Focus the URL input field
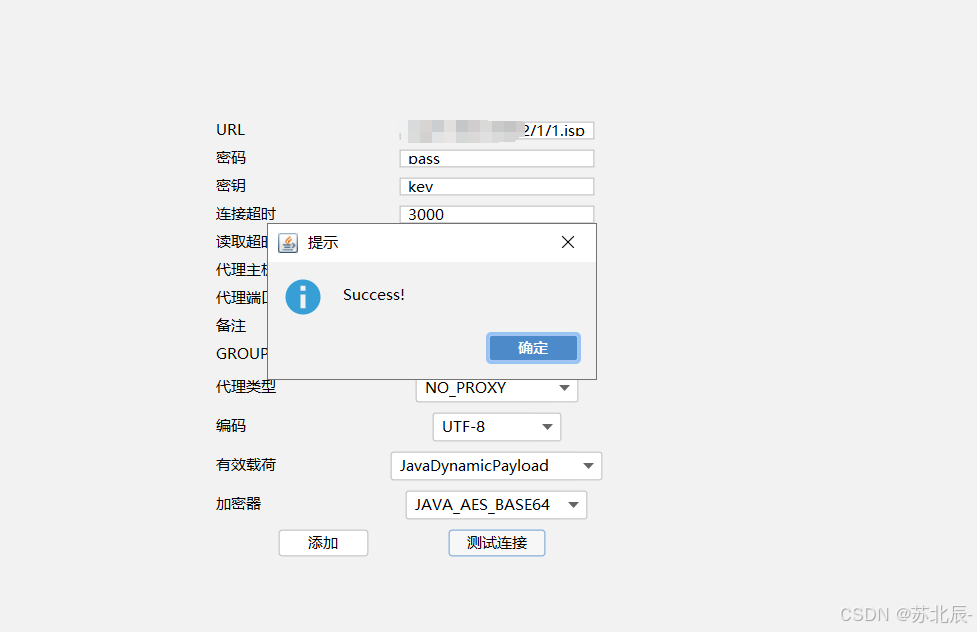This screenshot has height=632, width=977. [496, 131]
